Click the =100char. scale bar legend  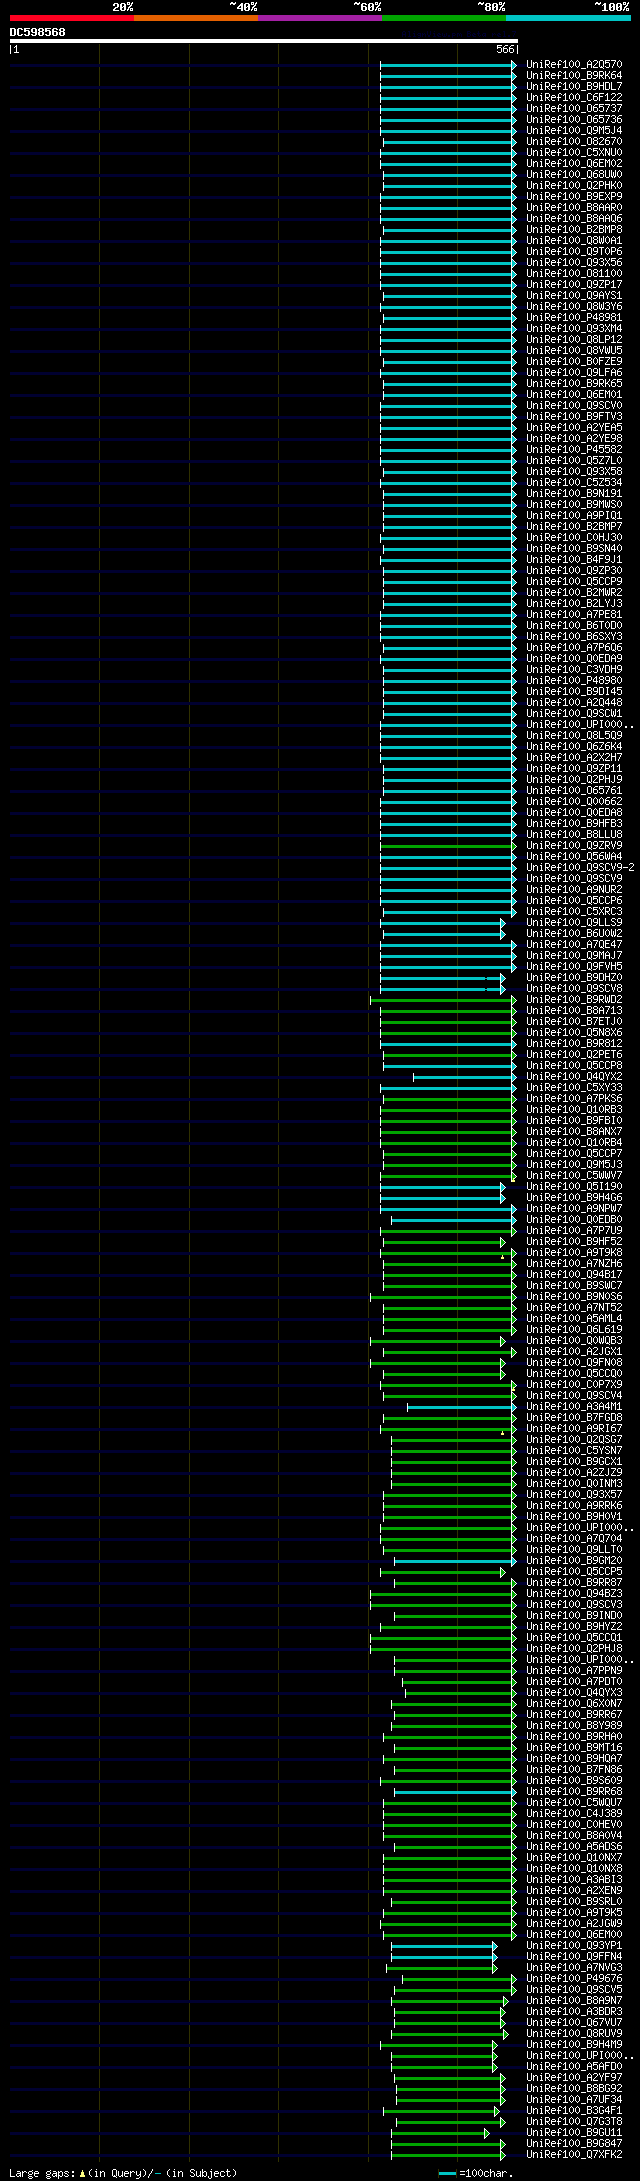476,2173
